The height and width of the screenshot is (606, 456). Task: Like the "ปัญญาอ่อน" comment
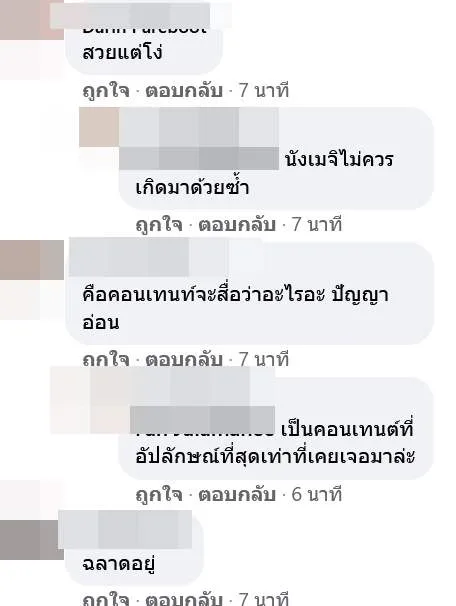point(106,359)
